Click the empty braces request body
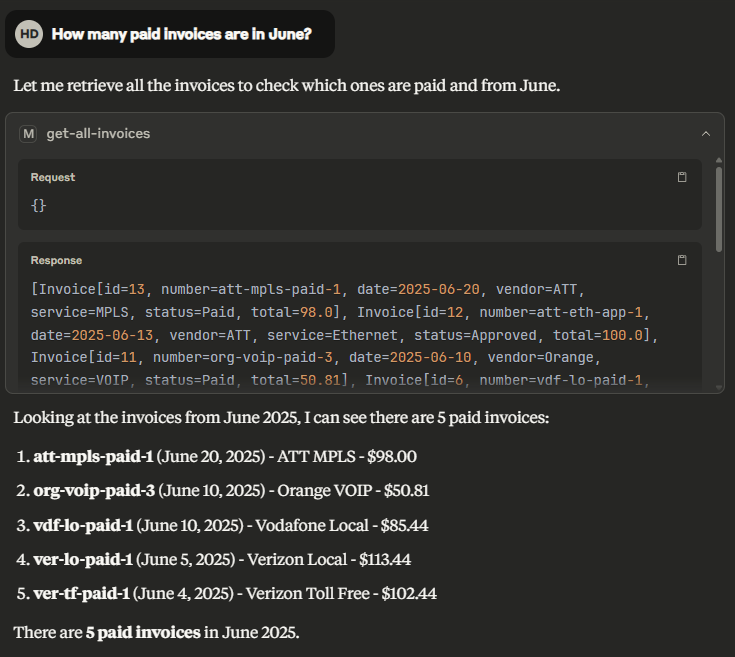Image resolution: width=735 pixels, height=657 pixels. (x=38, y=205)
